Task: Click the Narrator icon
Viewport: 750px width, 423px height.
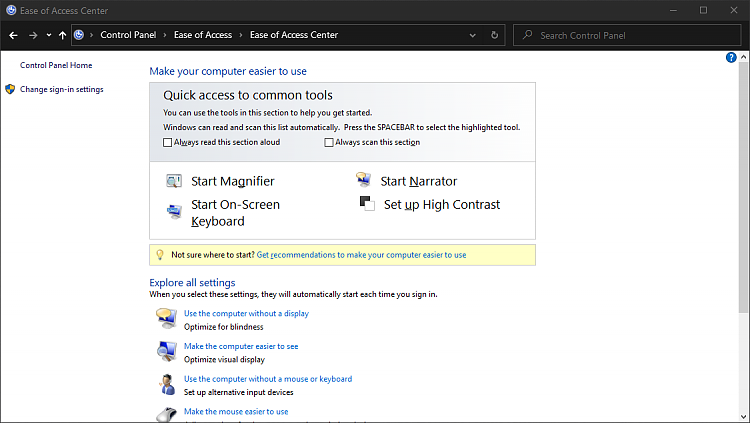Action: point(364,179)
